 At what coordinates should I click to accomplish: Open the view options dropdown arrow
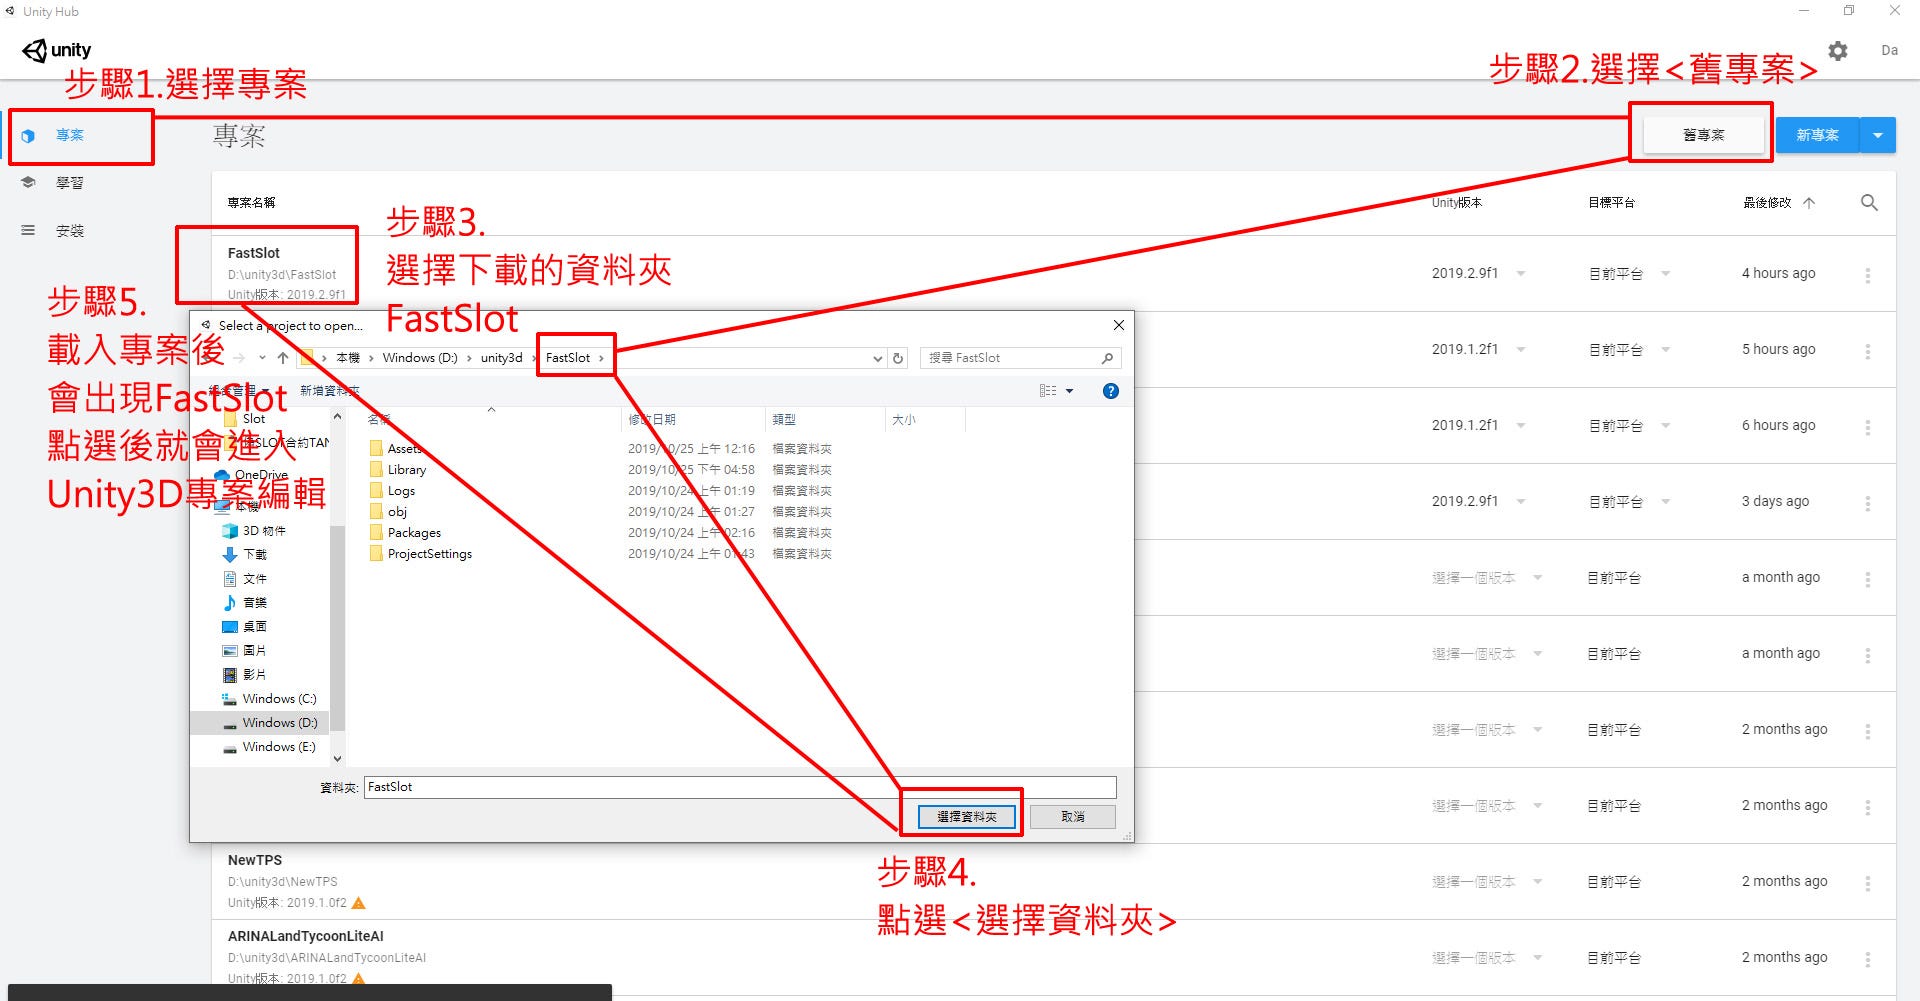click(x=1070, y=391)
